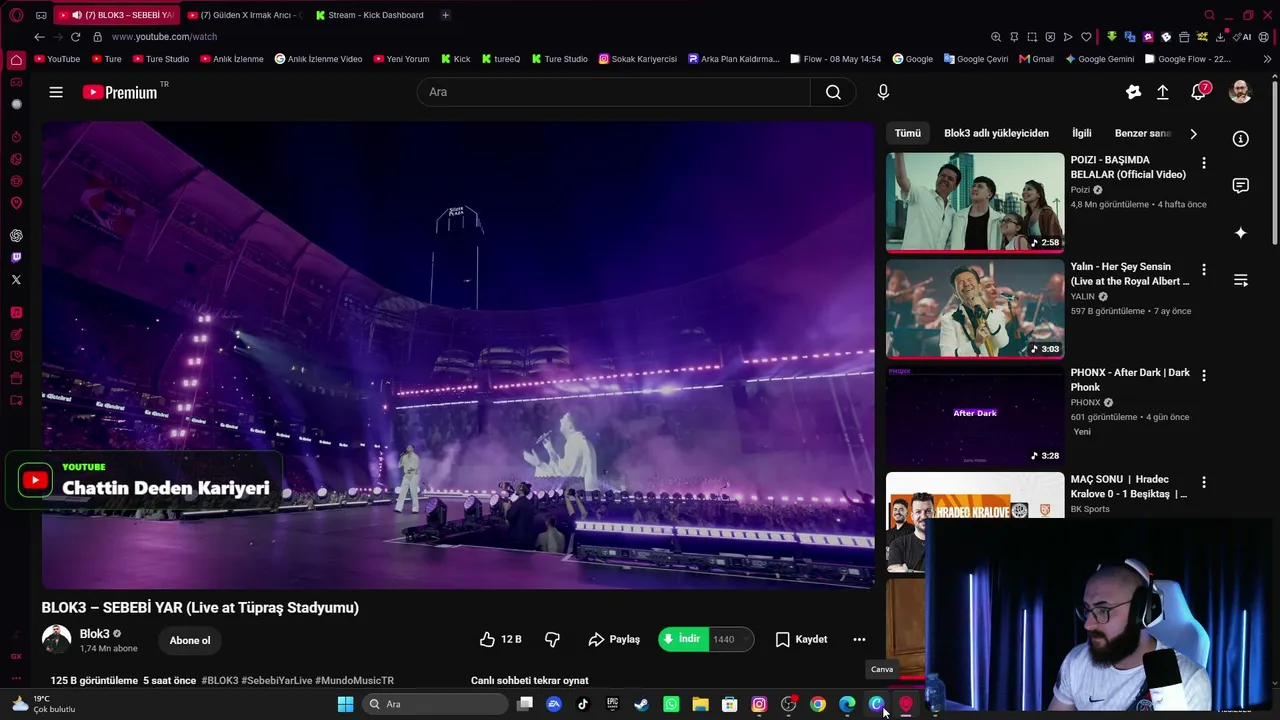Open the Kick bookmark

[x=455, y=59]
